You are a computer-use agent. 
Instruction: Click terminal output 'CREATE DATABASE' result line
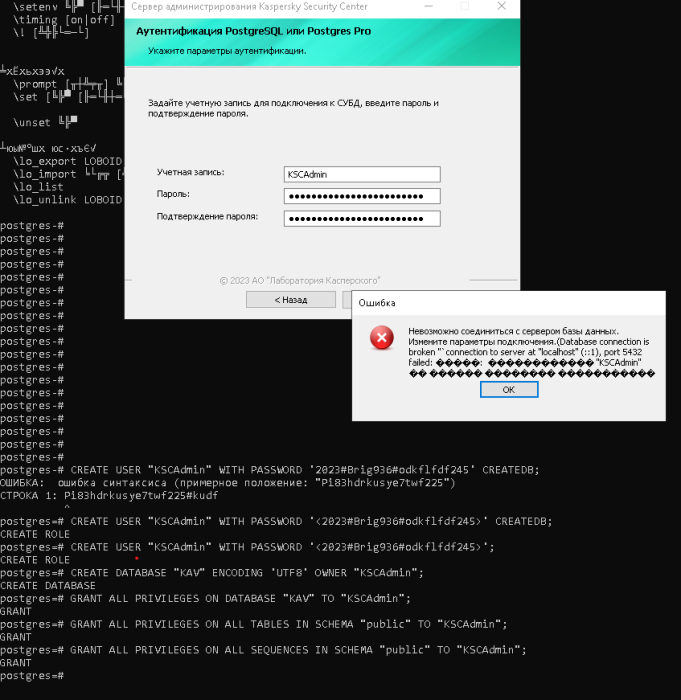48,586
